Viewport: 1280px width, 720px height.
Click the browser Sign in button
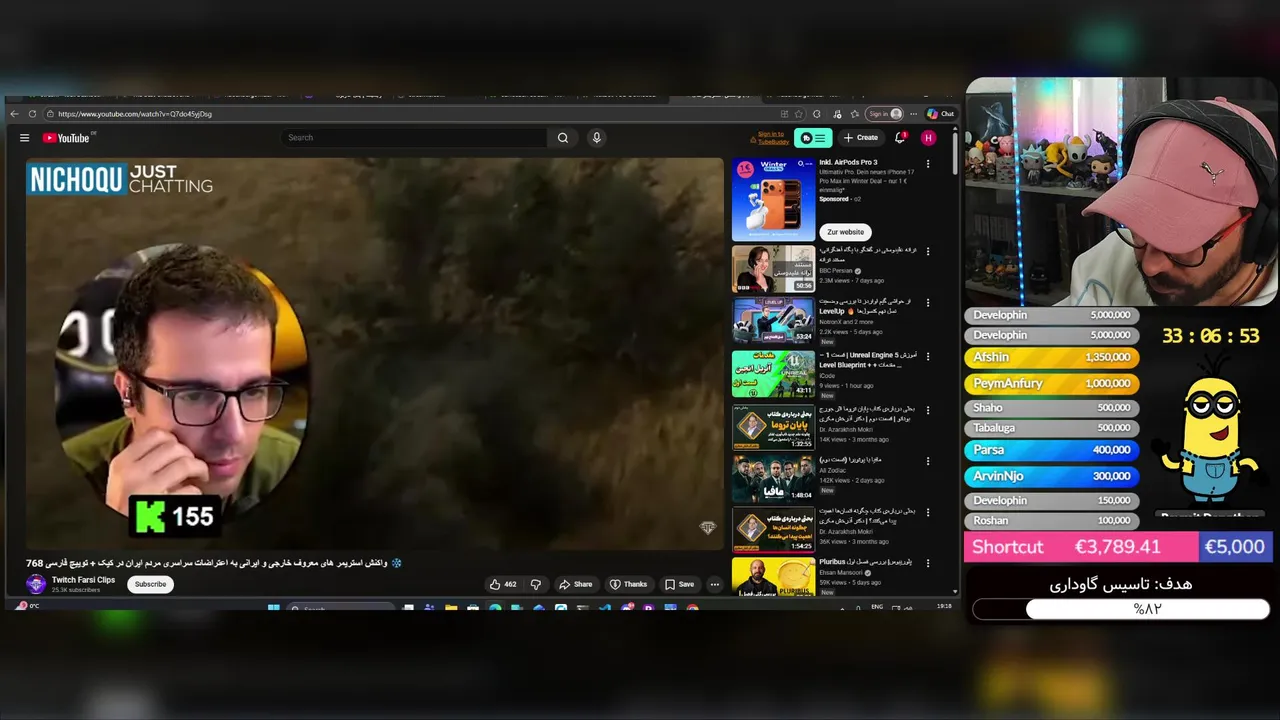pyautogui.click(x=884, y=114)
